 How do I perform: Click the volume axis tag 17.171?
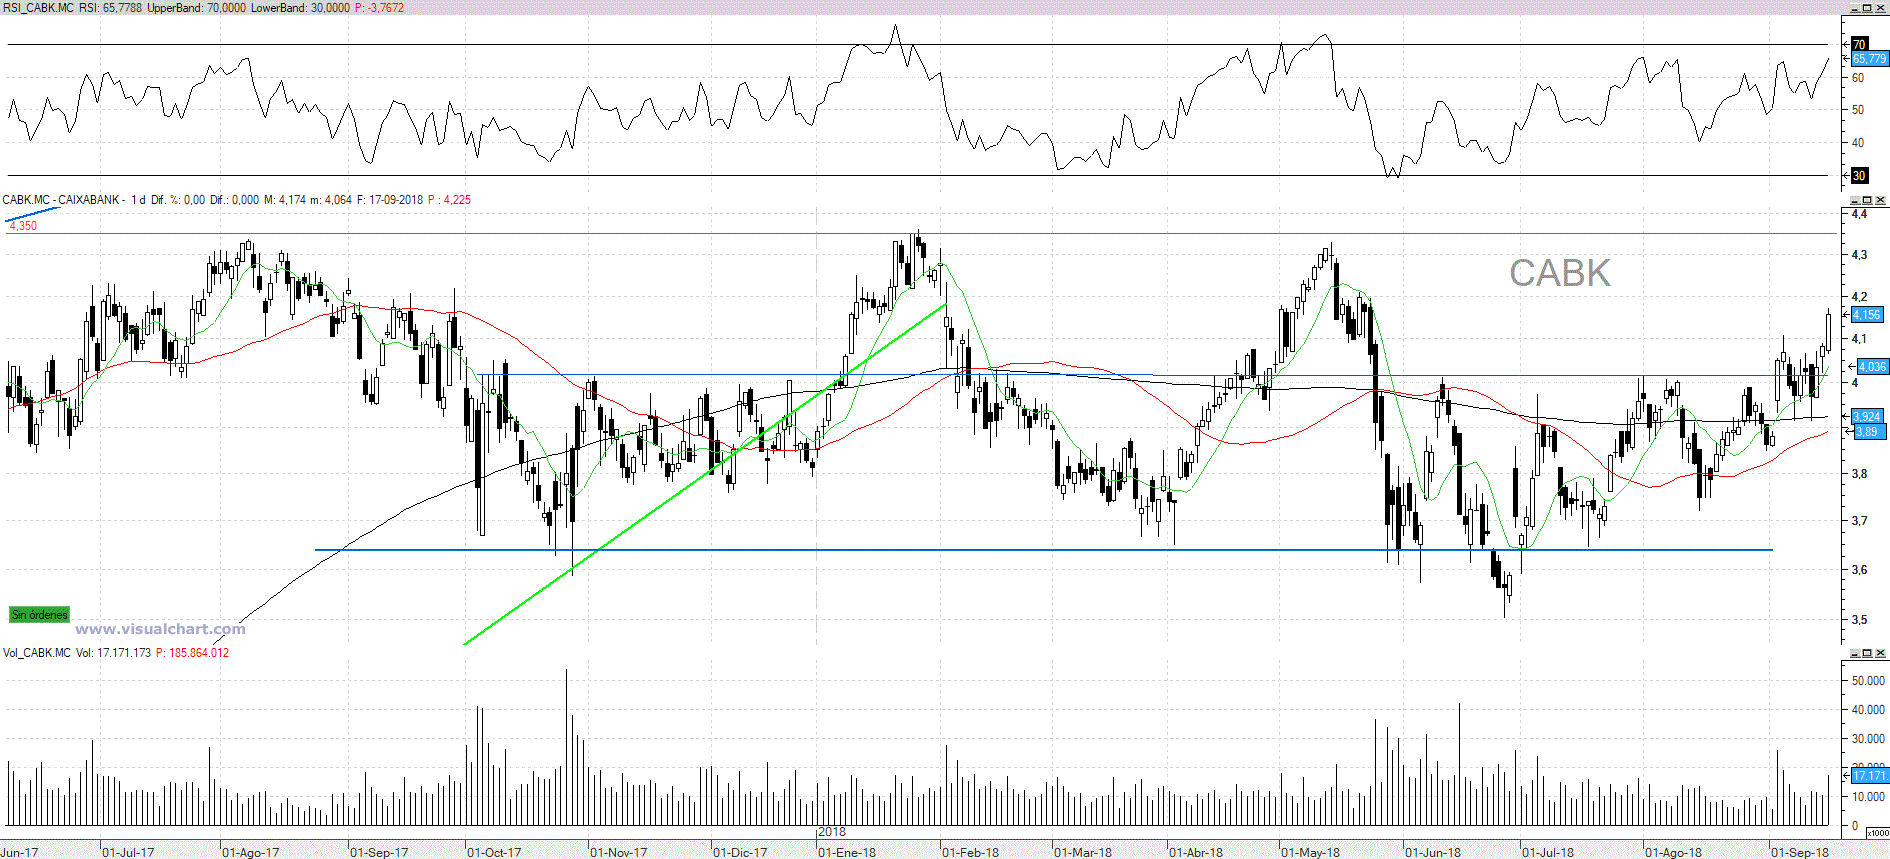click(1869, 776)
